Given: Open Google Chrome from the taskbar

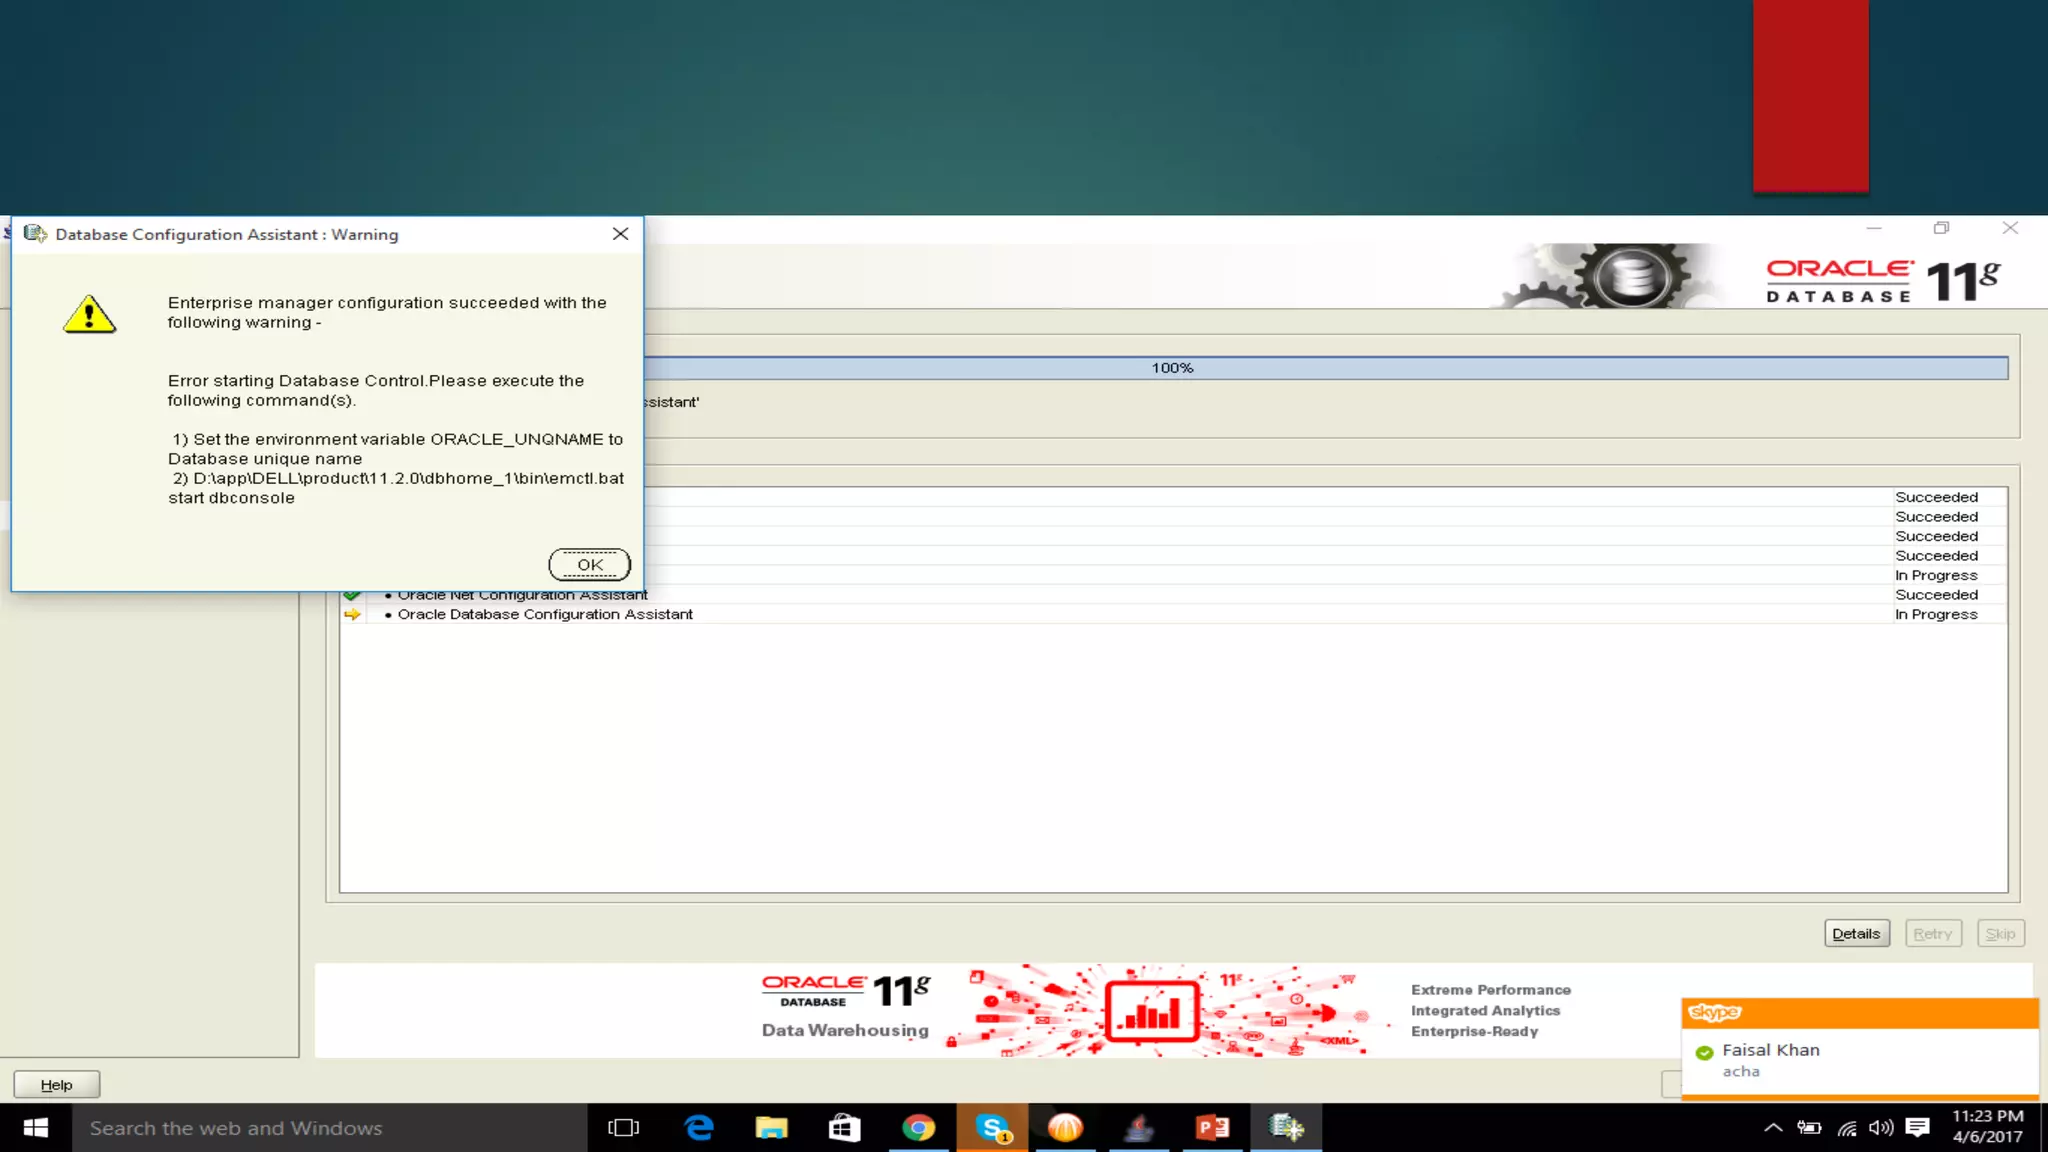Looking at the screenshot, I should (918, 1128).
